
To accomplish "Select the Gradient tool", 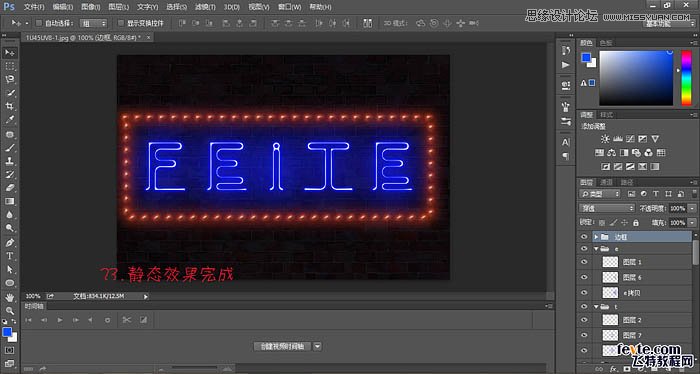I will 9,201.
